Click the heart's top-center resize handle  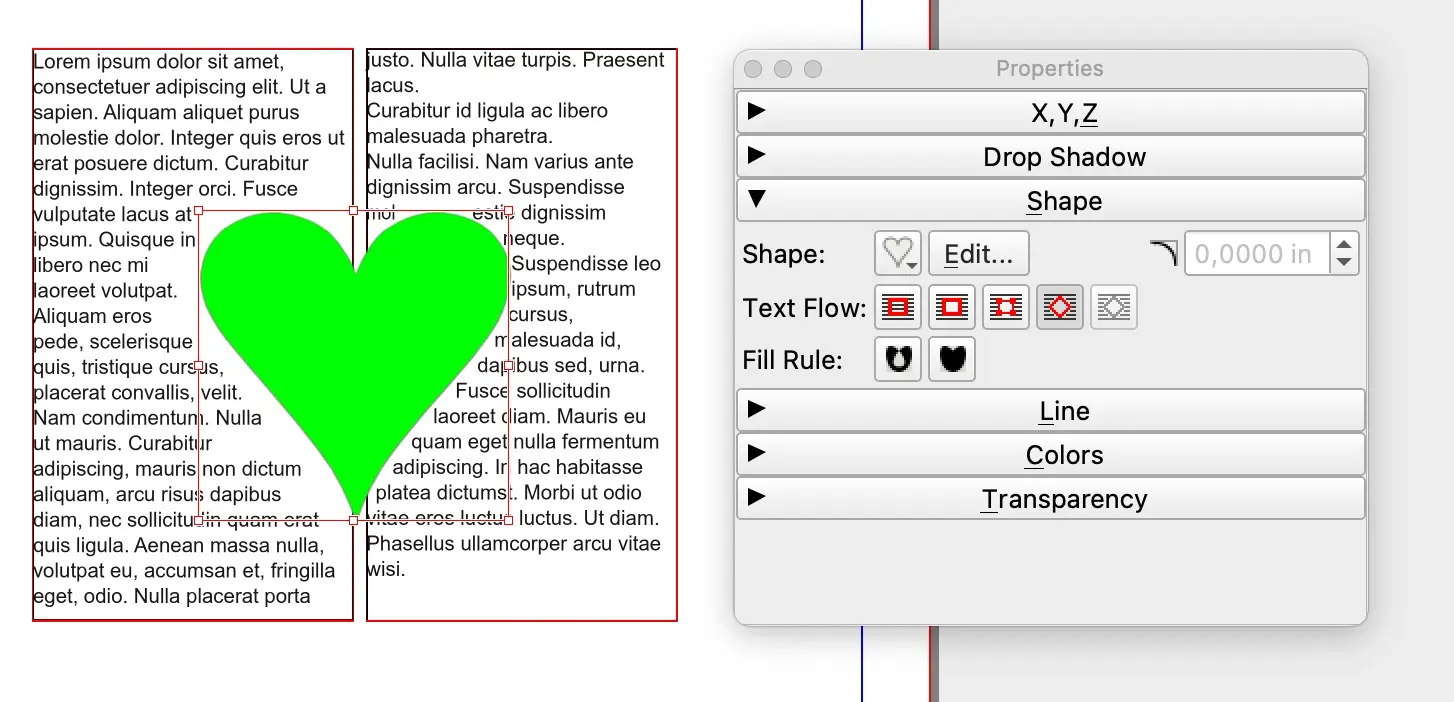[354, 211]
